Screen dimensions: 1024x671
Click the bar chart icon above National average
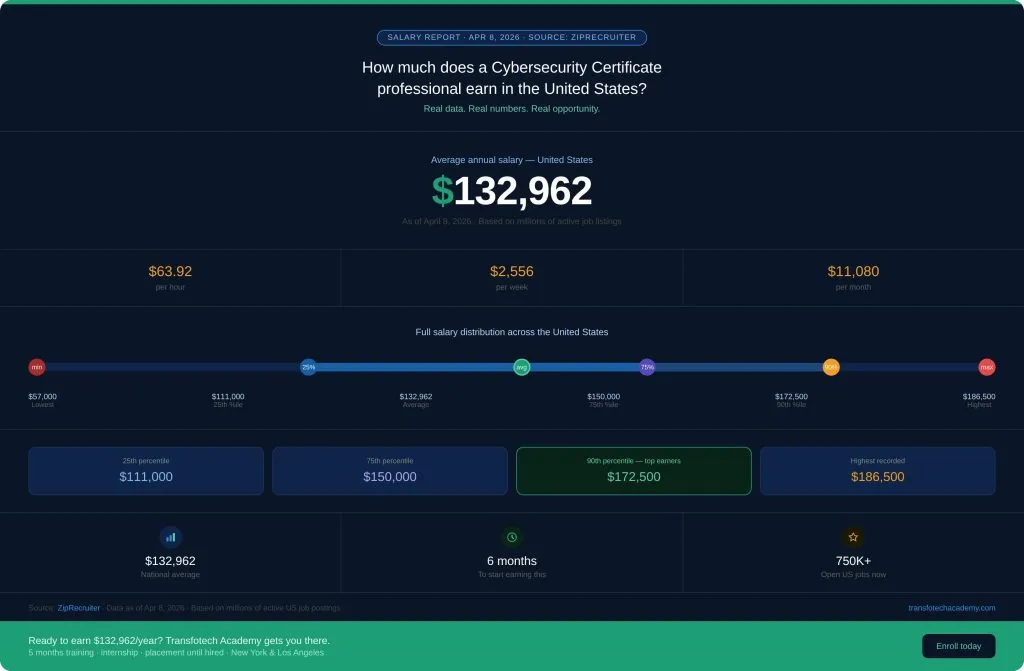tap(170, 537)
